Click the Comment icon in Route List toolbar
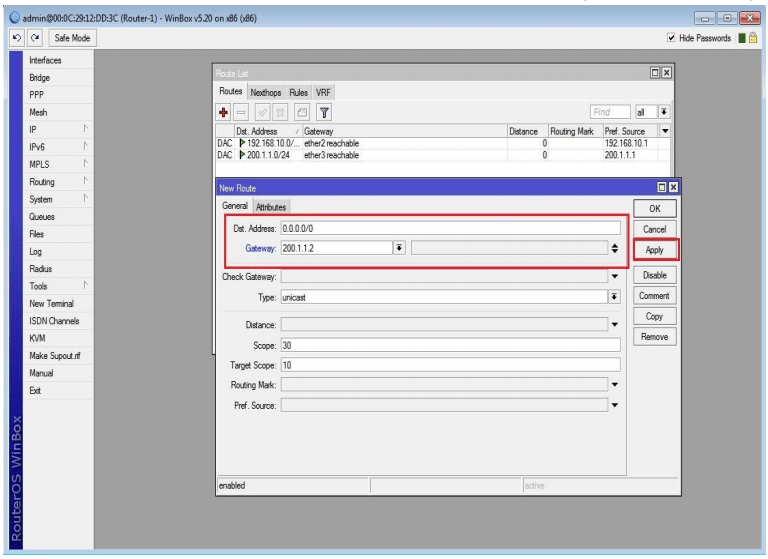The width and height of the screenshot is (768, 559). point(300,113)
